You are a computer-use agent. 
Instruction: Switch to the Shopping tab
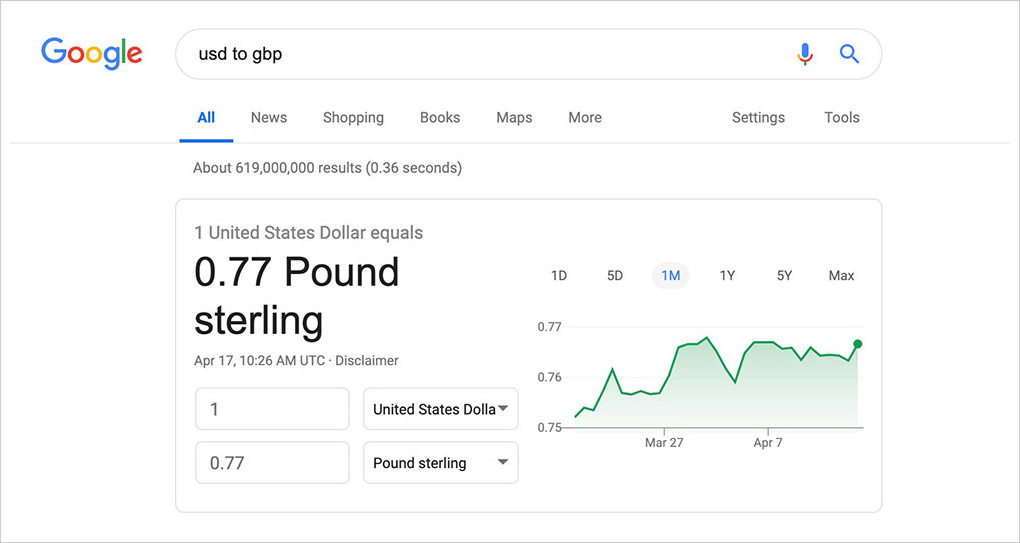(353, 118)
